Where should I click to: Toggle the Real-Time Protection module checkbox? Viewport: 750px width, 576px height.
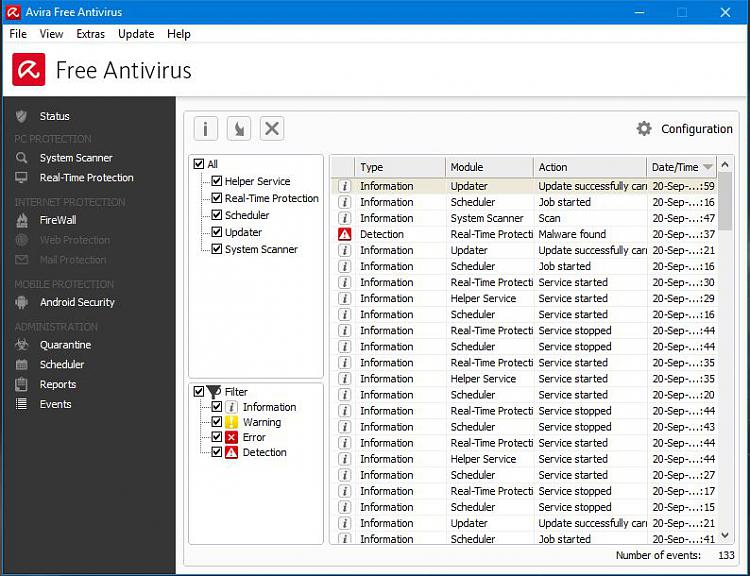coord(217,198)
